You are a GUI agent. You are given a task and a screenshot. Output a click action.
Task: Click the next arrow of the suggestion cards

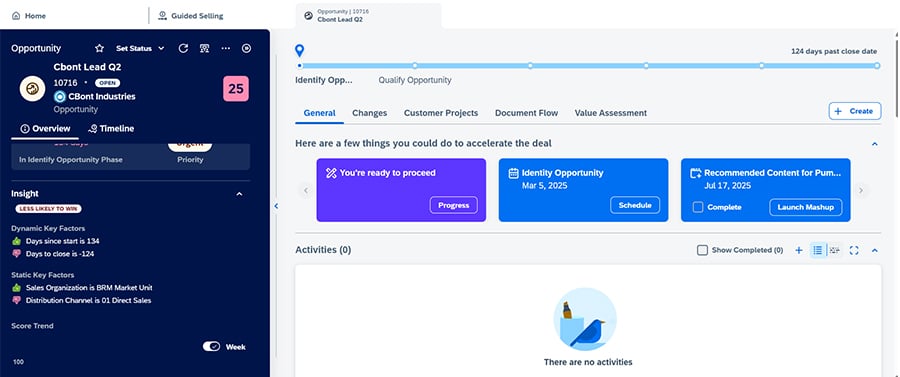(860, 191)
